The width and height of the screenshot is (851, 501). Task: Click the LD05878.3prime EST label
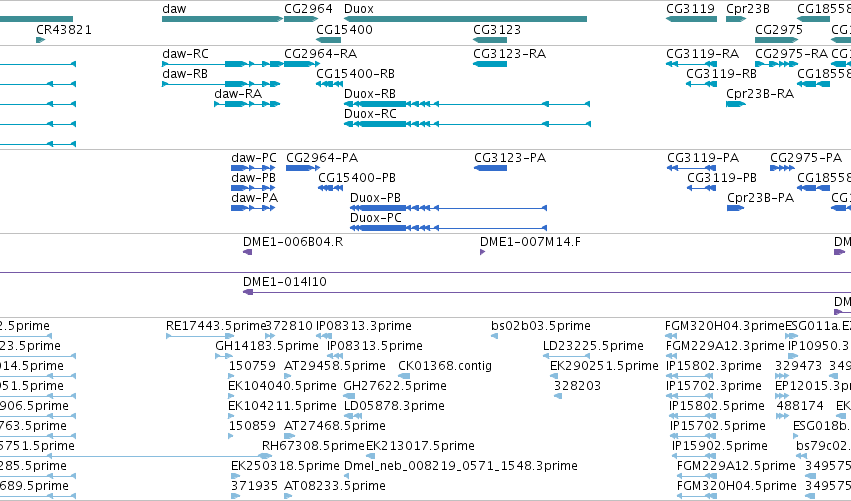395,407
